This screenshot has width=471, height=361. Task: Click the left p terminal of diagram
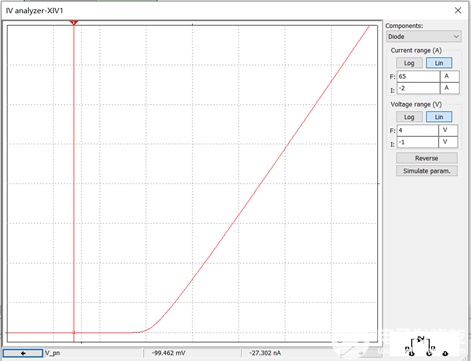(411, 353)
